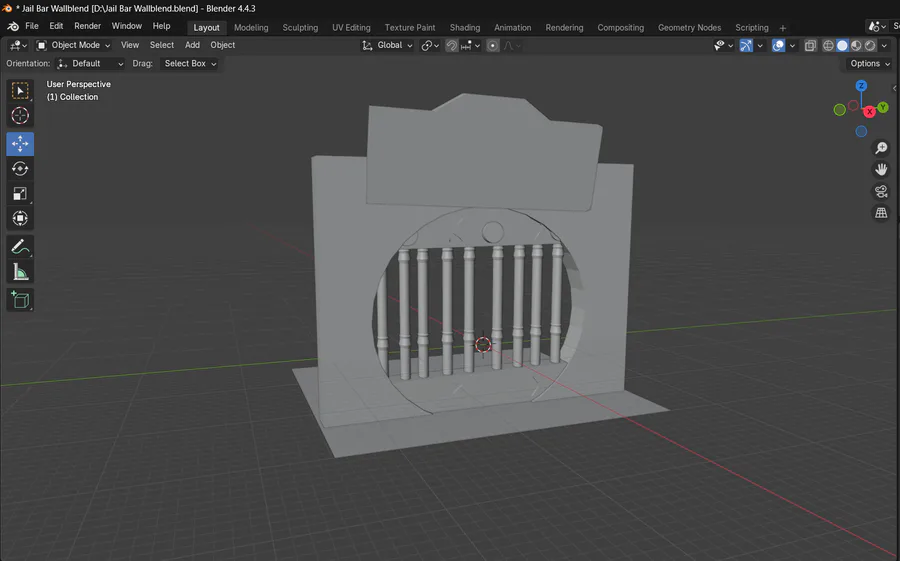The width and height of the screenshot is (900, 561).
Task: Open the snapping options dropdown
Action: pyautogui.click(x=470, y=45)
